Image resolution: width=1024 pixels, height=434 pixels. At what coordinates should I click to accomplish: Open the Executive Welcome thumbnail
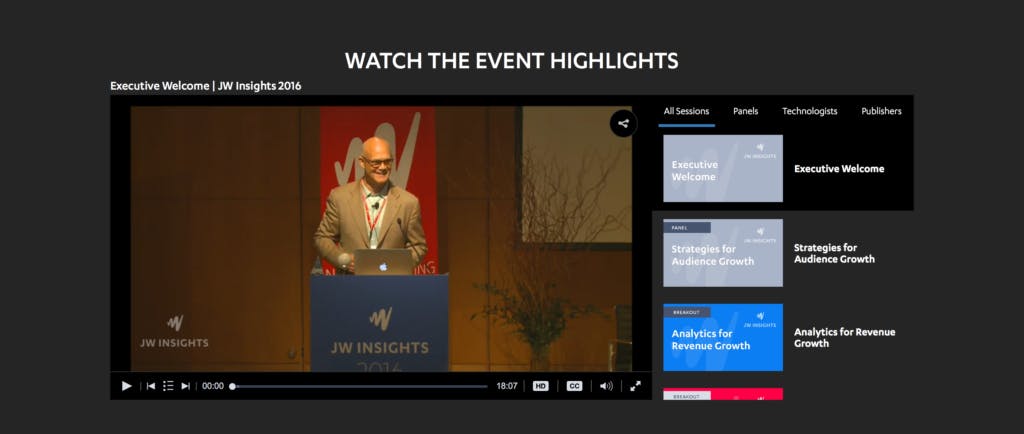pyautogui.click(x=723, y=168)
